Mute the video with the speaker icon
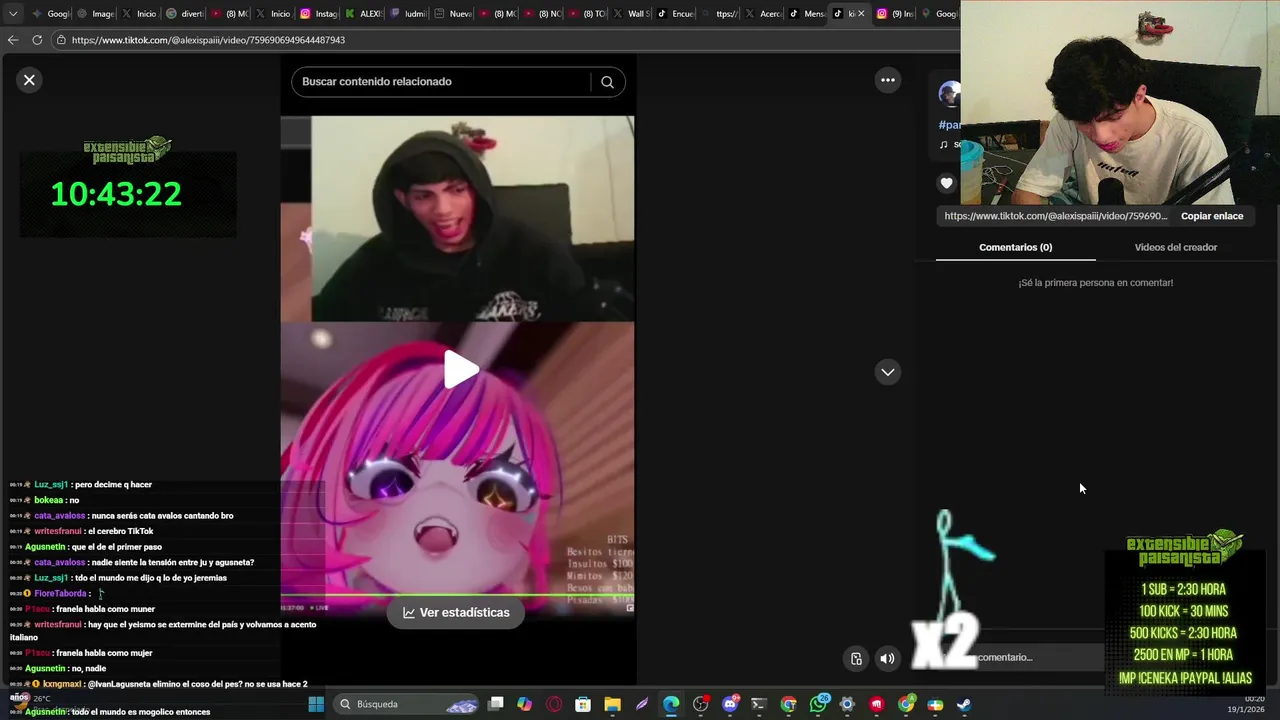This screenshot has height=720, width=1280. point(887,658)
